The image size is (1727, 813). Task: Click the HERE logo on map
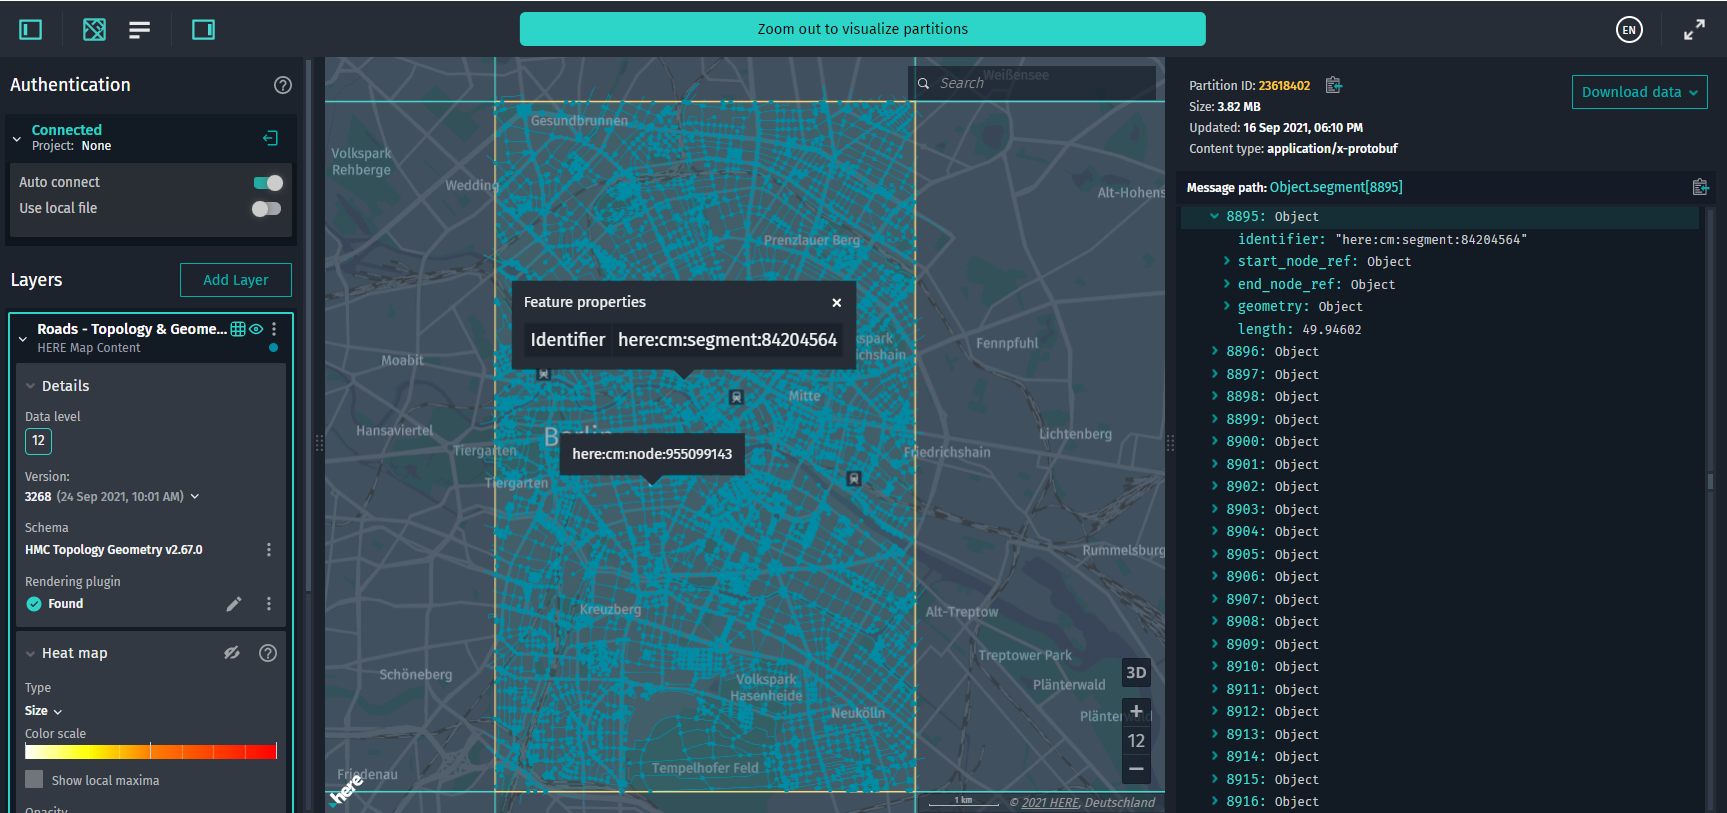point(345,790)
